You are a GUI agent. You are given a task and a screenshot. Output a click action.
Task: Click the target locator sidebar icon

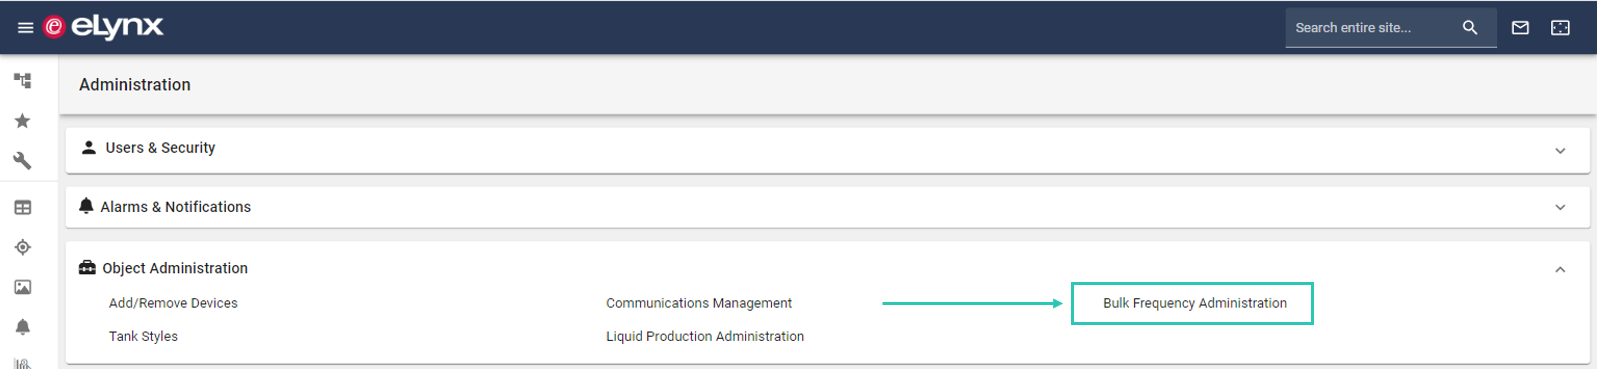pos(23,247)
